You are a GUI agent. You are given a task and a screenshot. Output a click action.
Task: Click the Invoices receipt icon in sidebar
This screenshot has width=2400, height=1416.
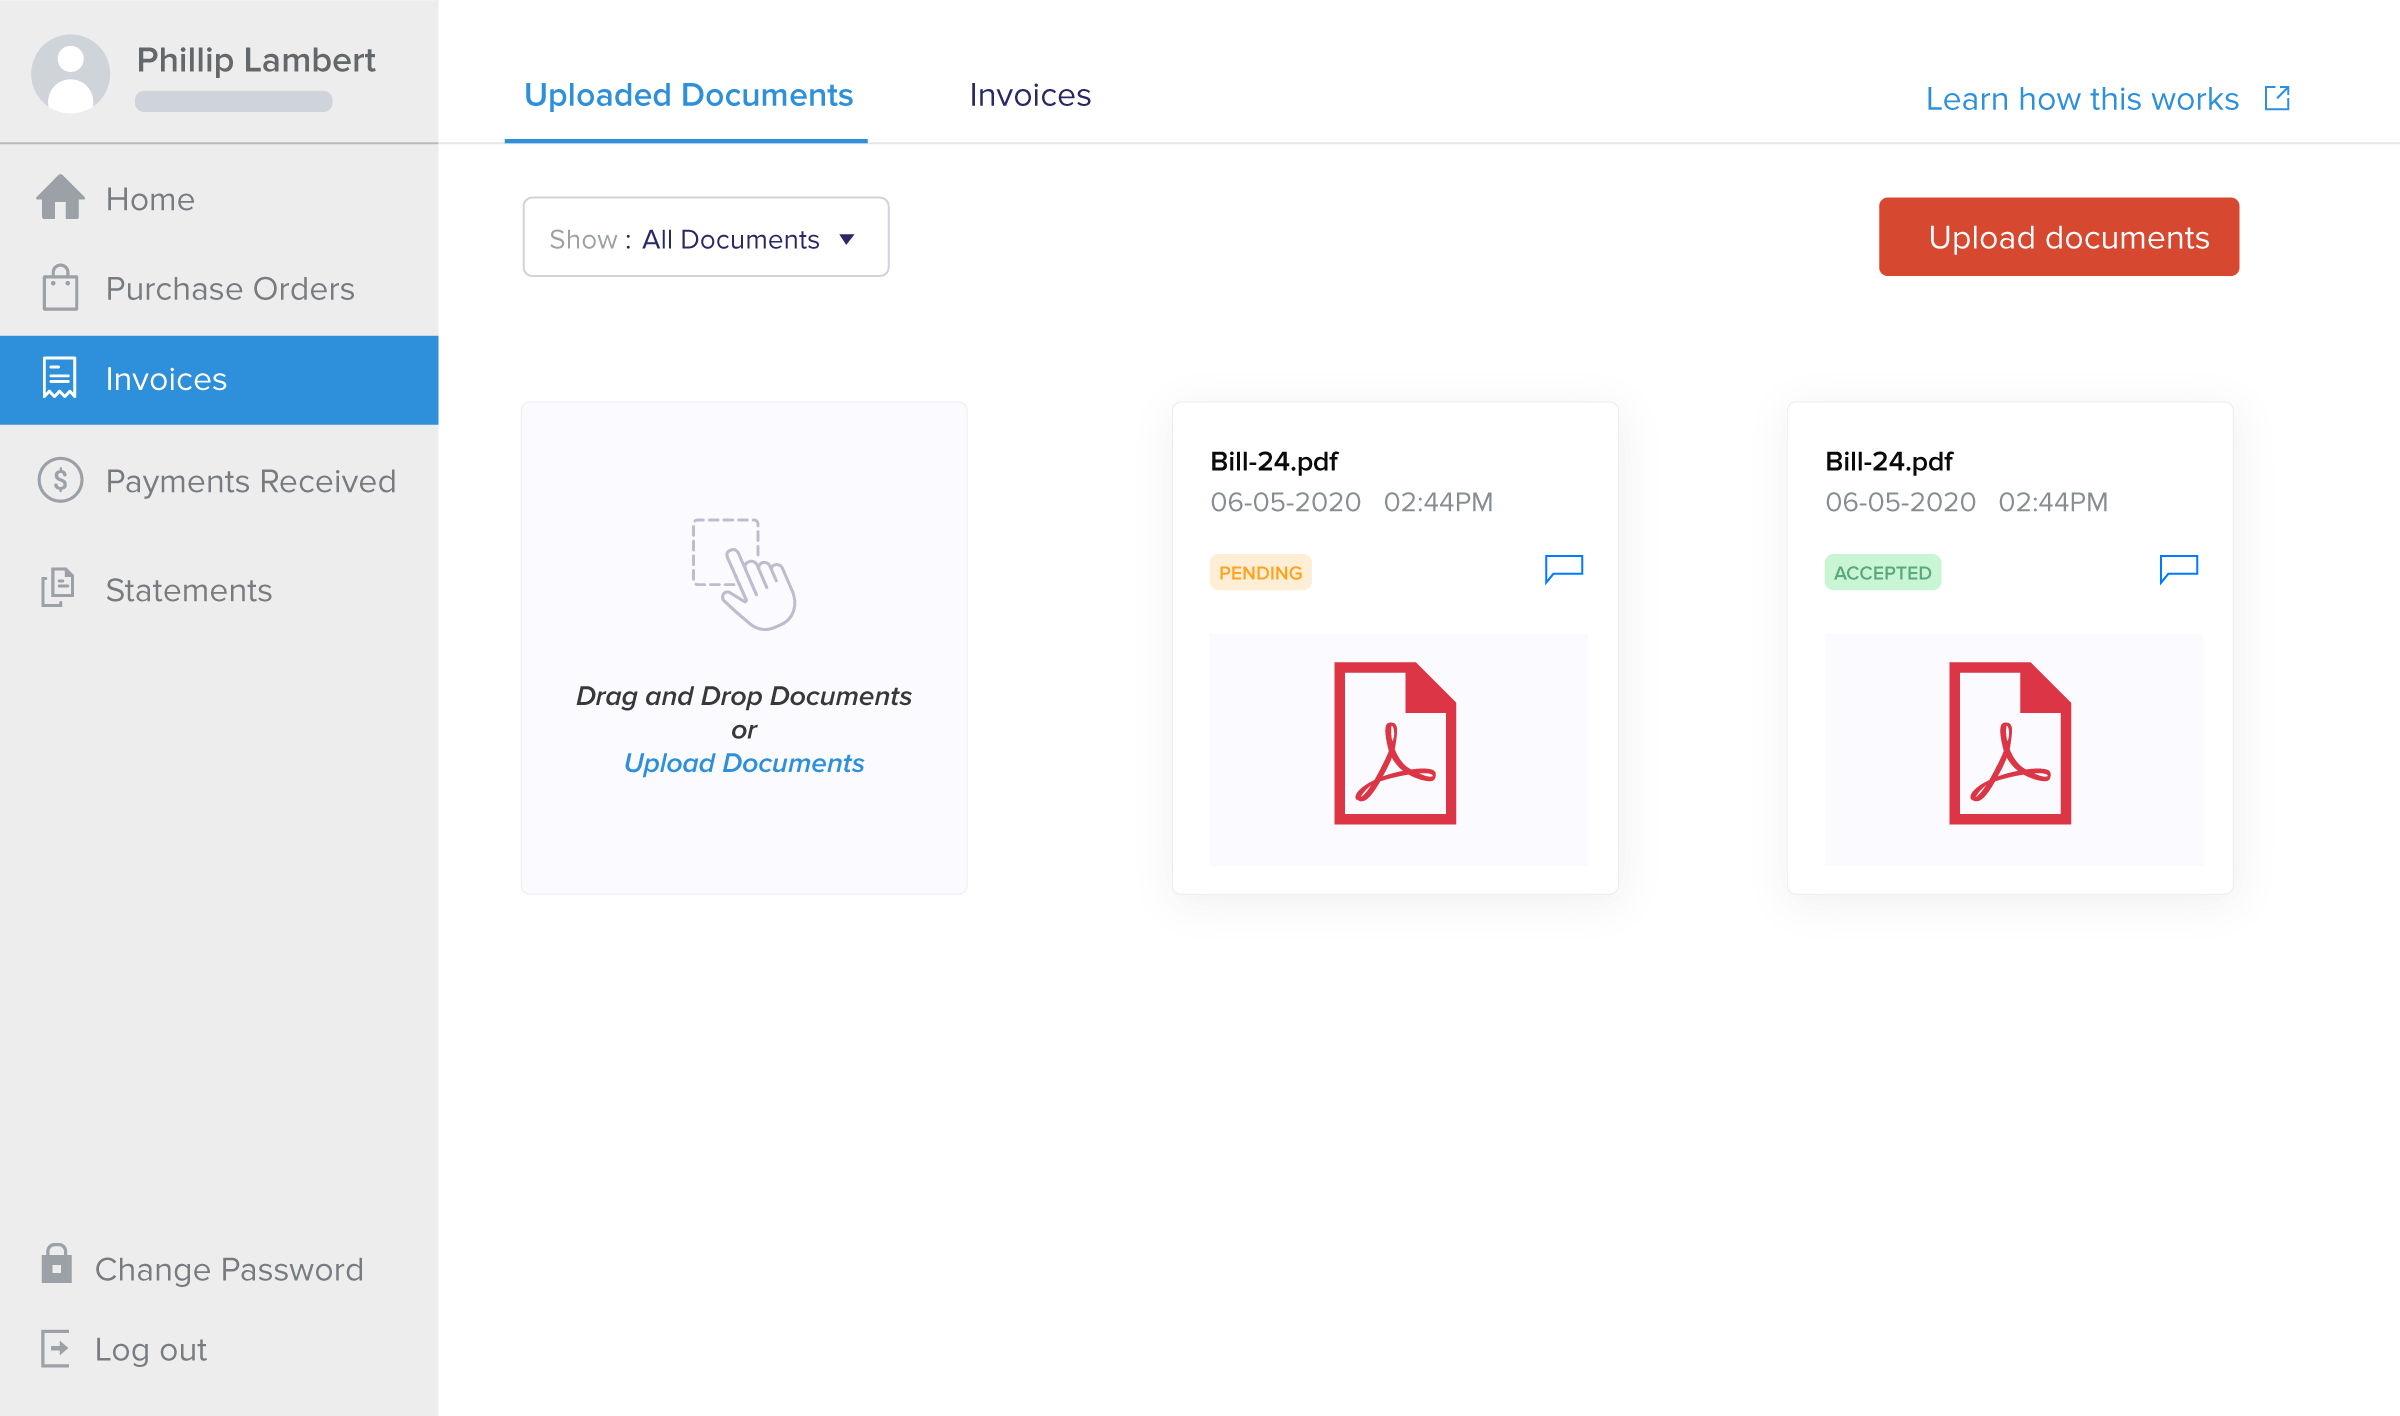61,378
